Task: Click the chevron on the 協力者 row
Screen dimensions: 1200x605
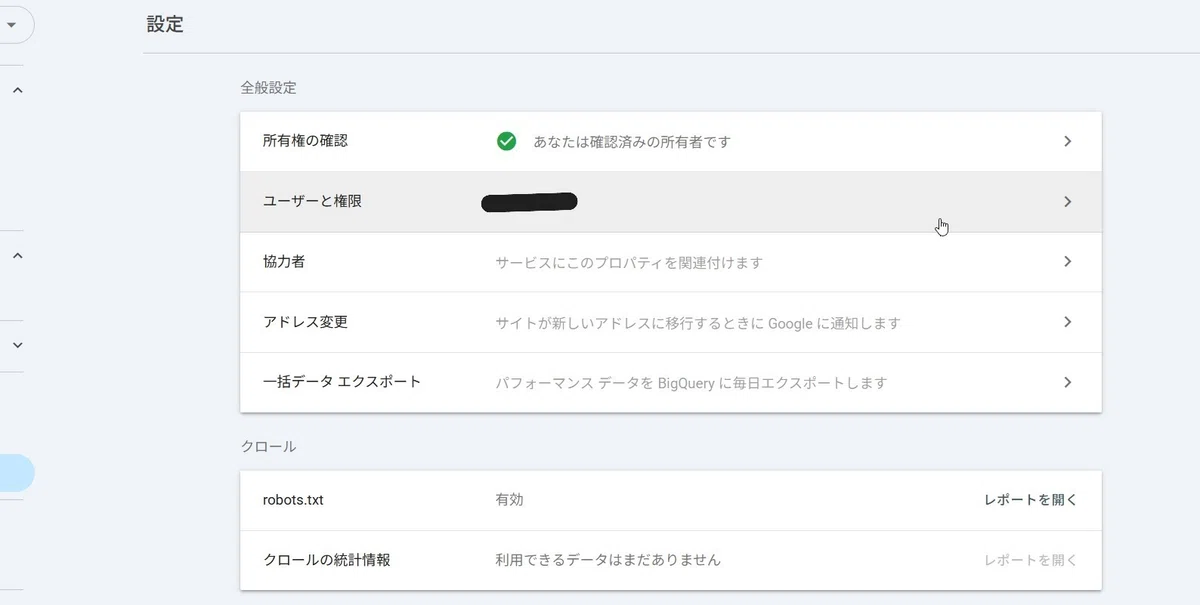Action: pos(1067,261)
